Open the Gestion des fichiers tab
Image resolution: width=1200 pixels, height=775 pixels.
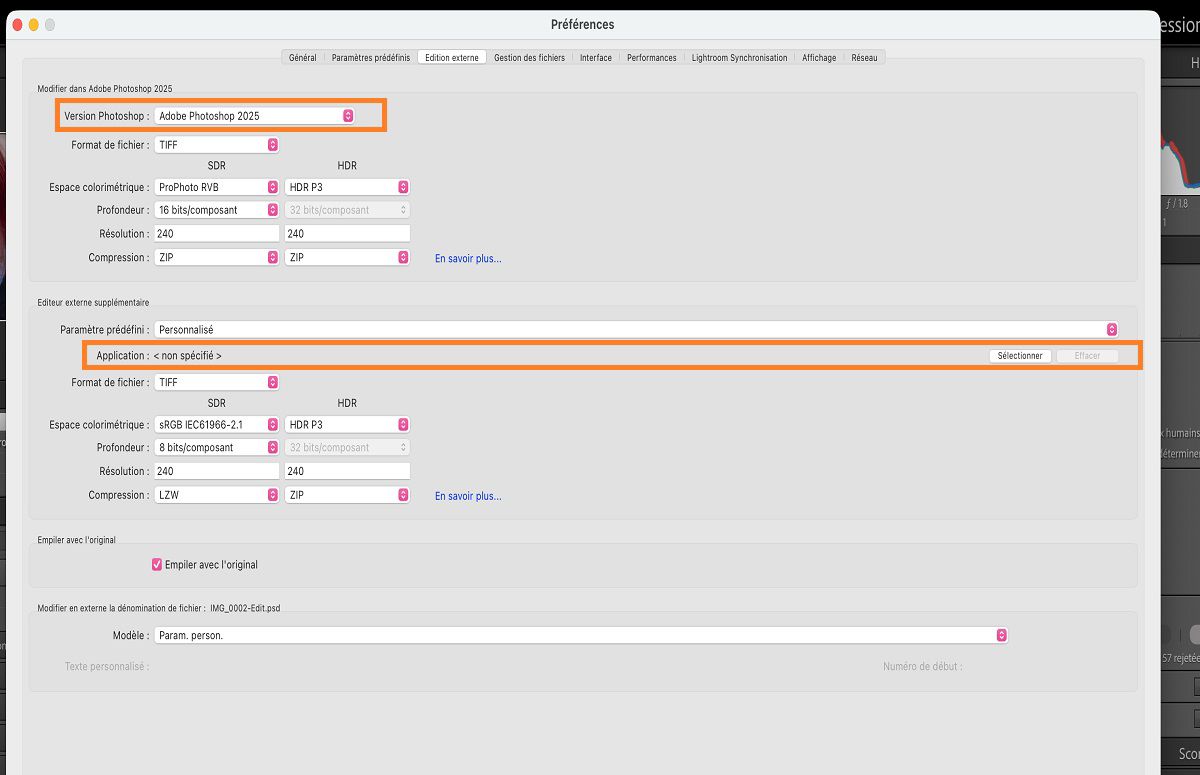(x=529, y=58)
